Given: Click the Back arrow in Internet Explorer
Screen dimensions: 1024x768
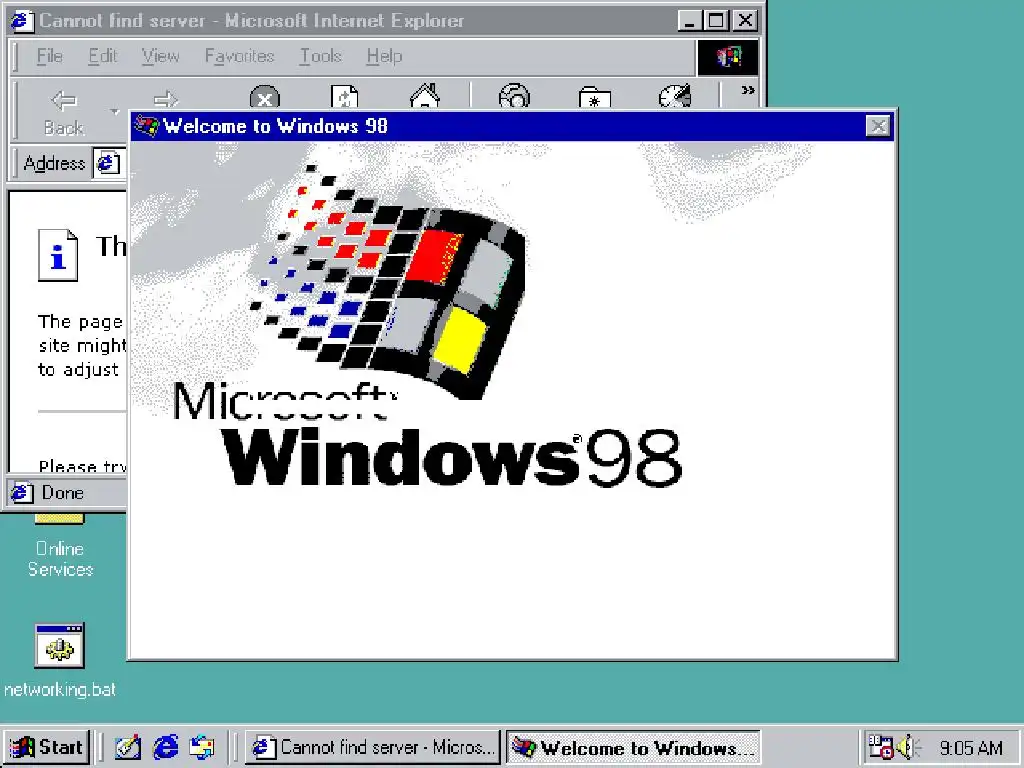Looking at the screenshot, I should 63,100.
